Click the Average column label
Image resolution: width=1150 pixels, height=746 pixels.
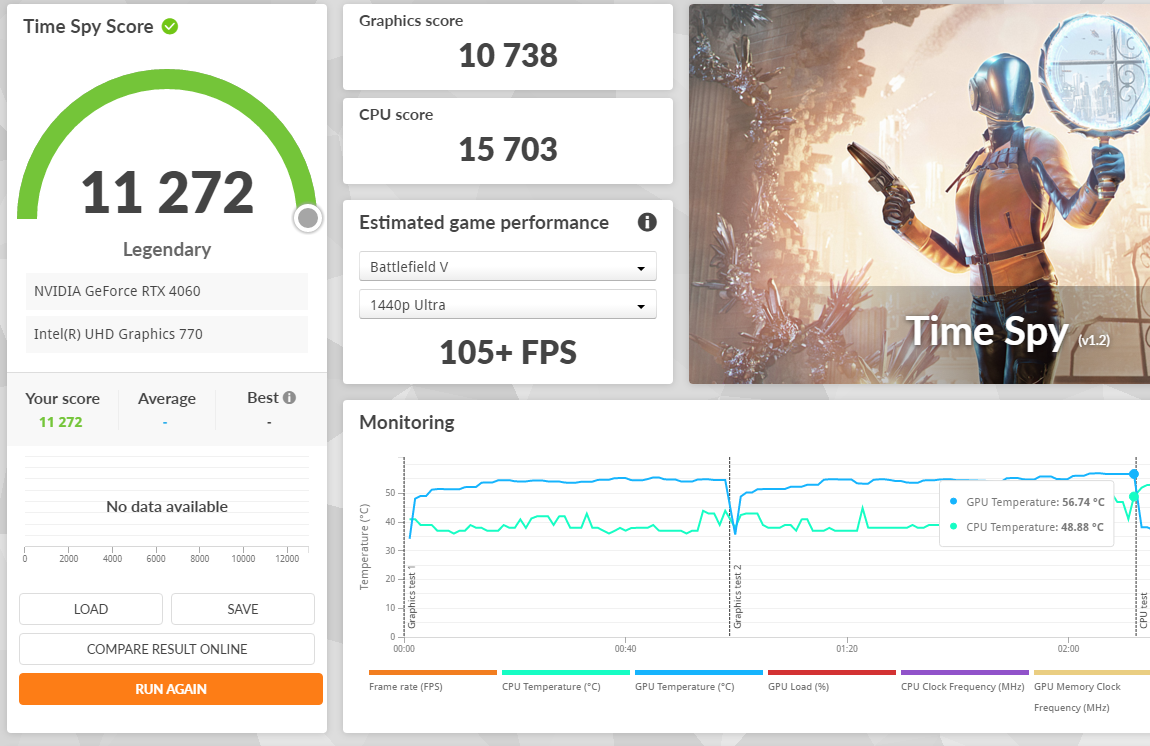(x=166, y=399)
